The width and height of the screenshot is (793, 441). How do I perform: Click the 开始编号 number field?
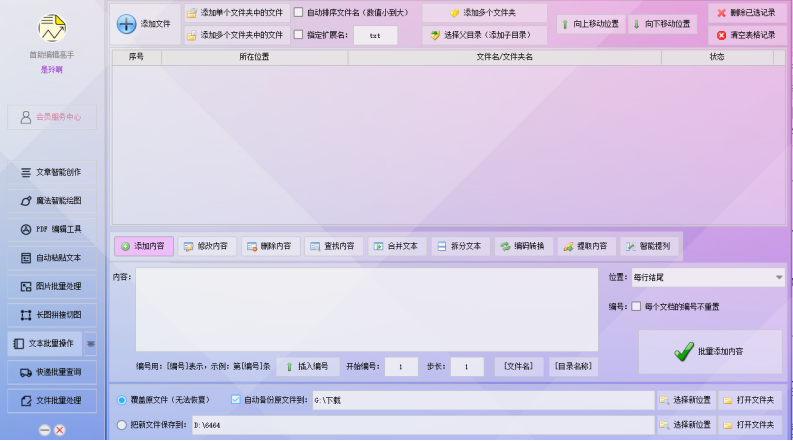pyautogui.click(x=401, y=367)
